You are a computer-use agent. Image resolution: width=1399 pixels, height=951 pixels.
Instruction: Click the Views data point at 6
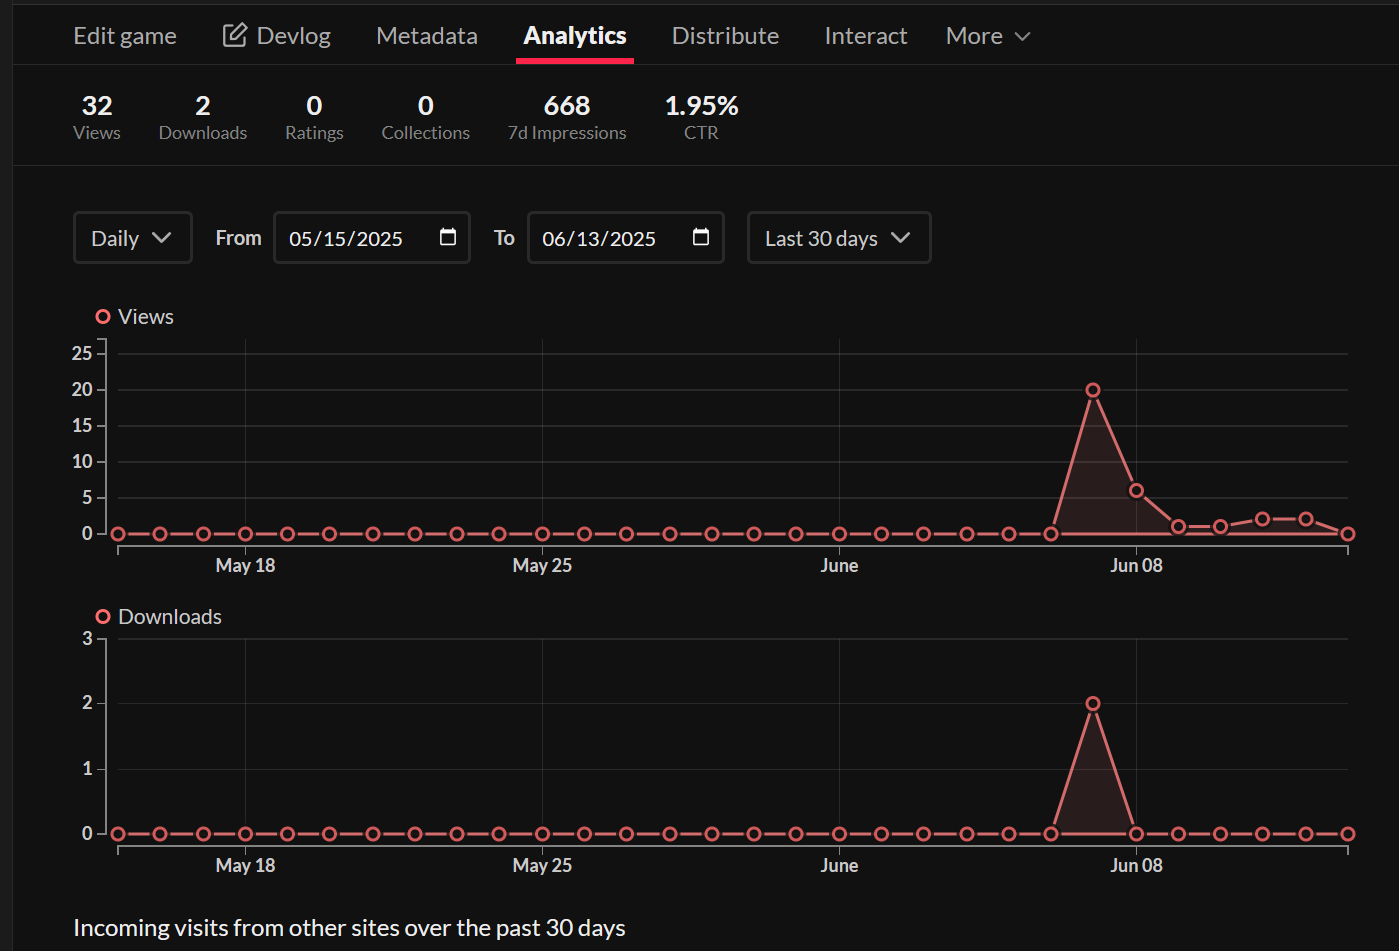point(1136,491)
